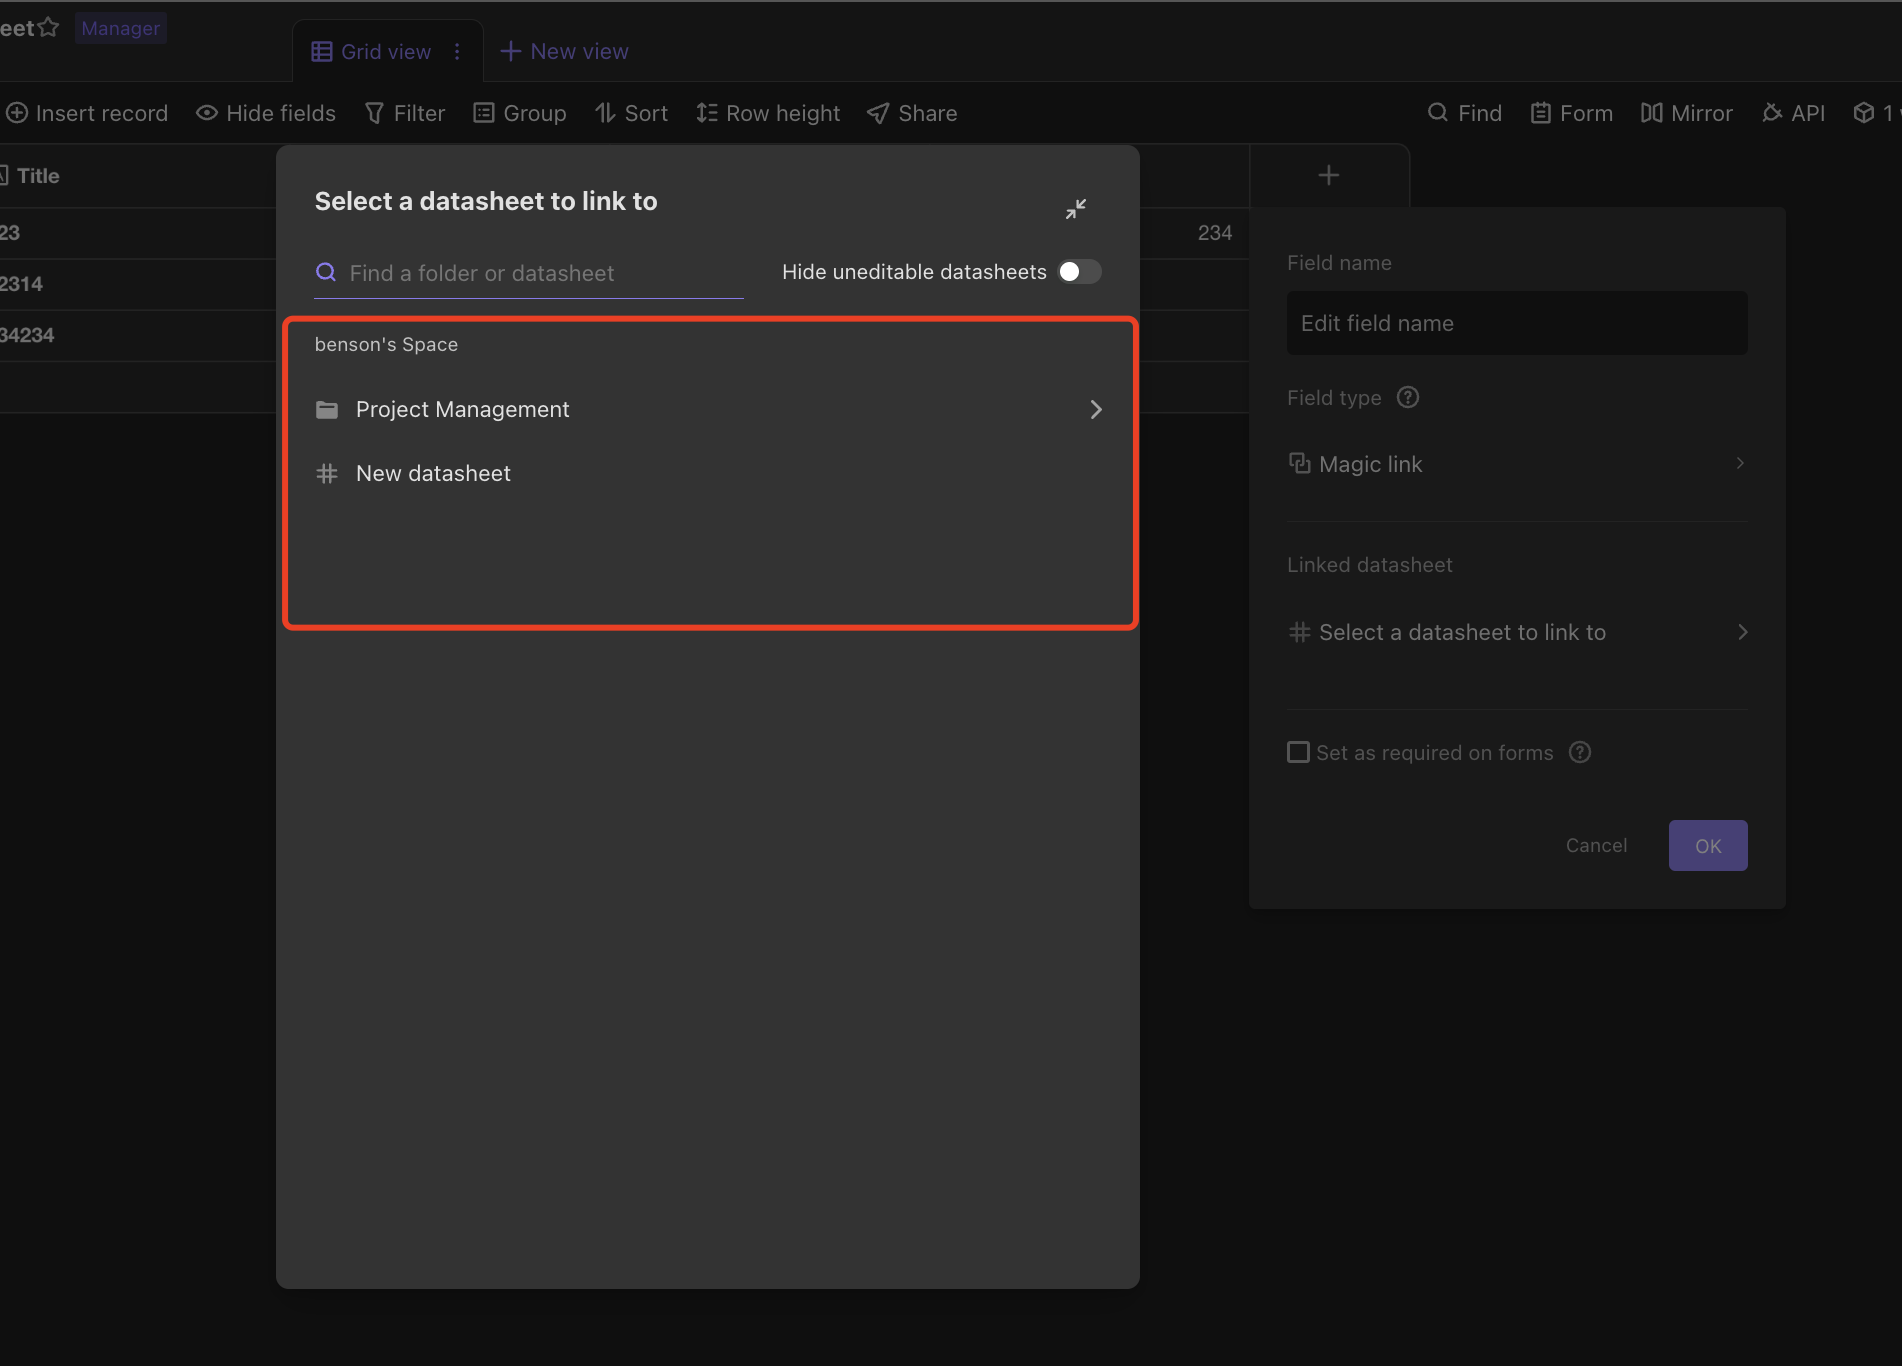This screenshot has height=1366, width=1902.
Task: Click the New datasheet grid icon
Action: click(327, 473)
